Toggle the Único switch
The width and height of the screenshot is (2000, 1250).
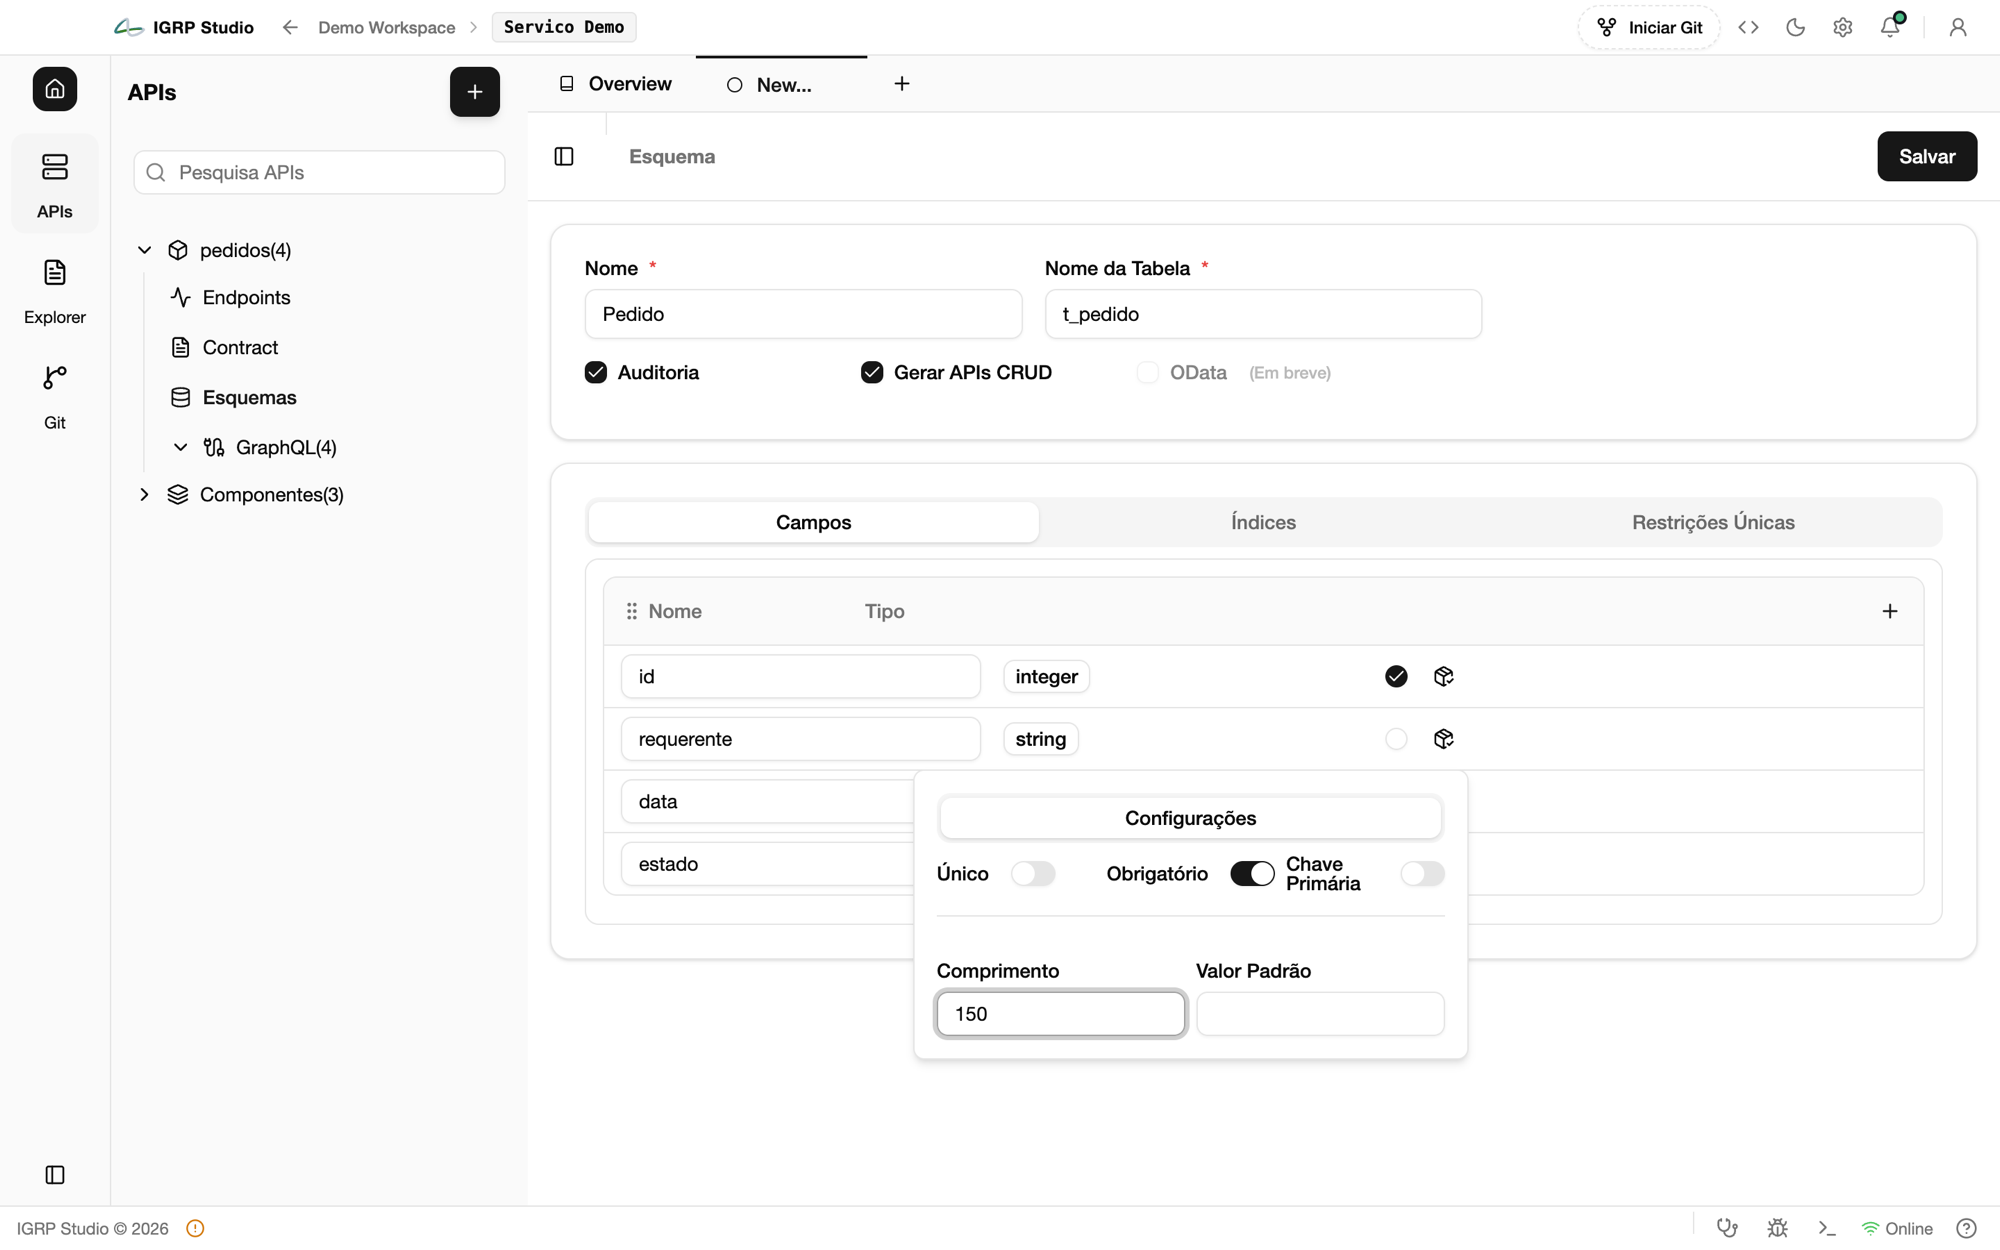coord(1033,874)
